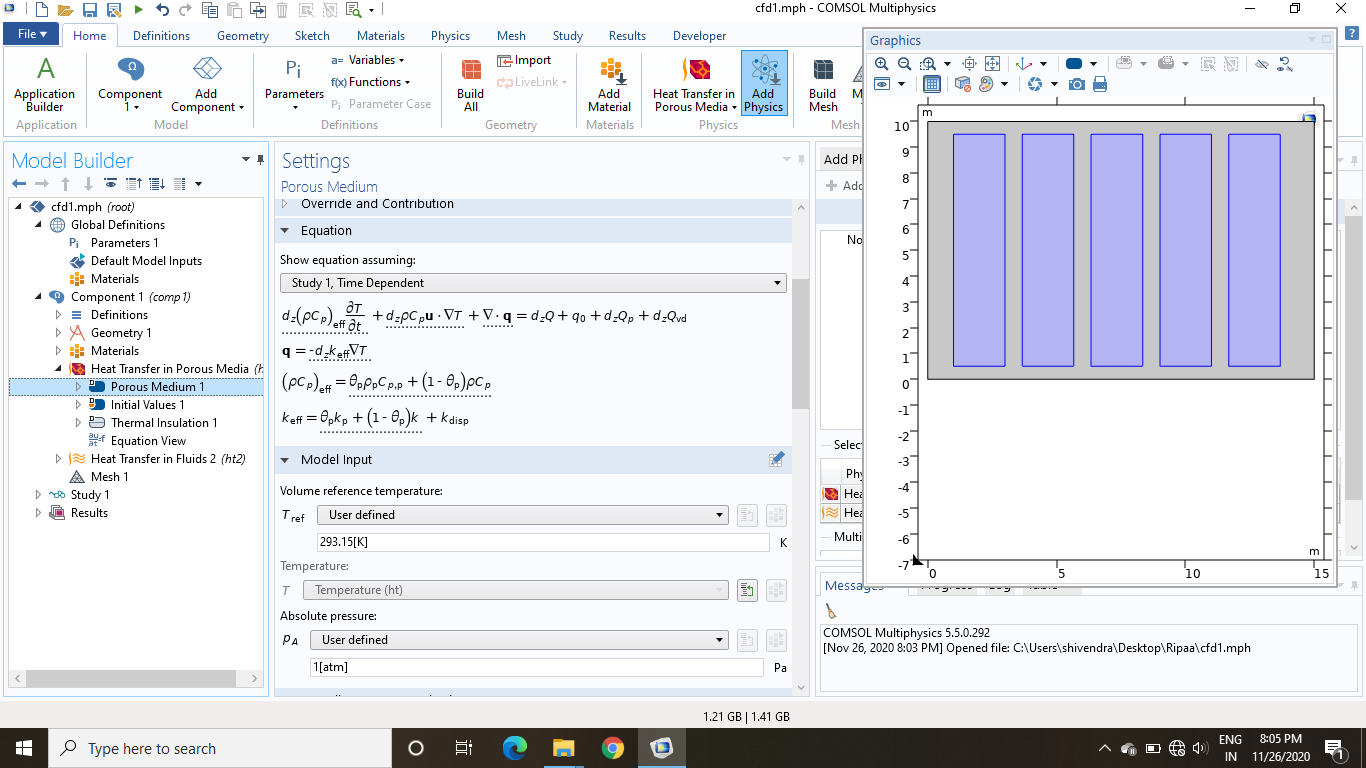1366x768 pixels.
Task: Switch to the Geometry ribbon tab
Action: pos(242,36)
